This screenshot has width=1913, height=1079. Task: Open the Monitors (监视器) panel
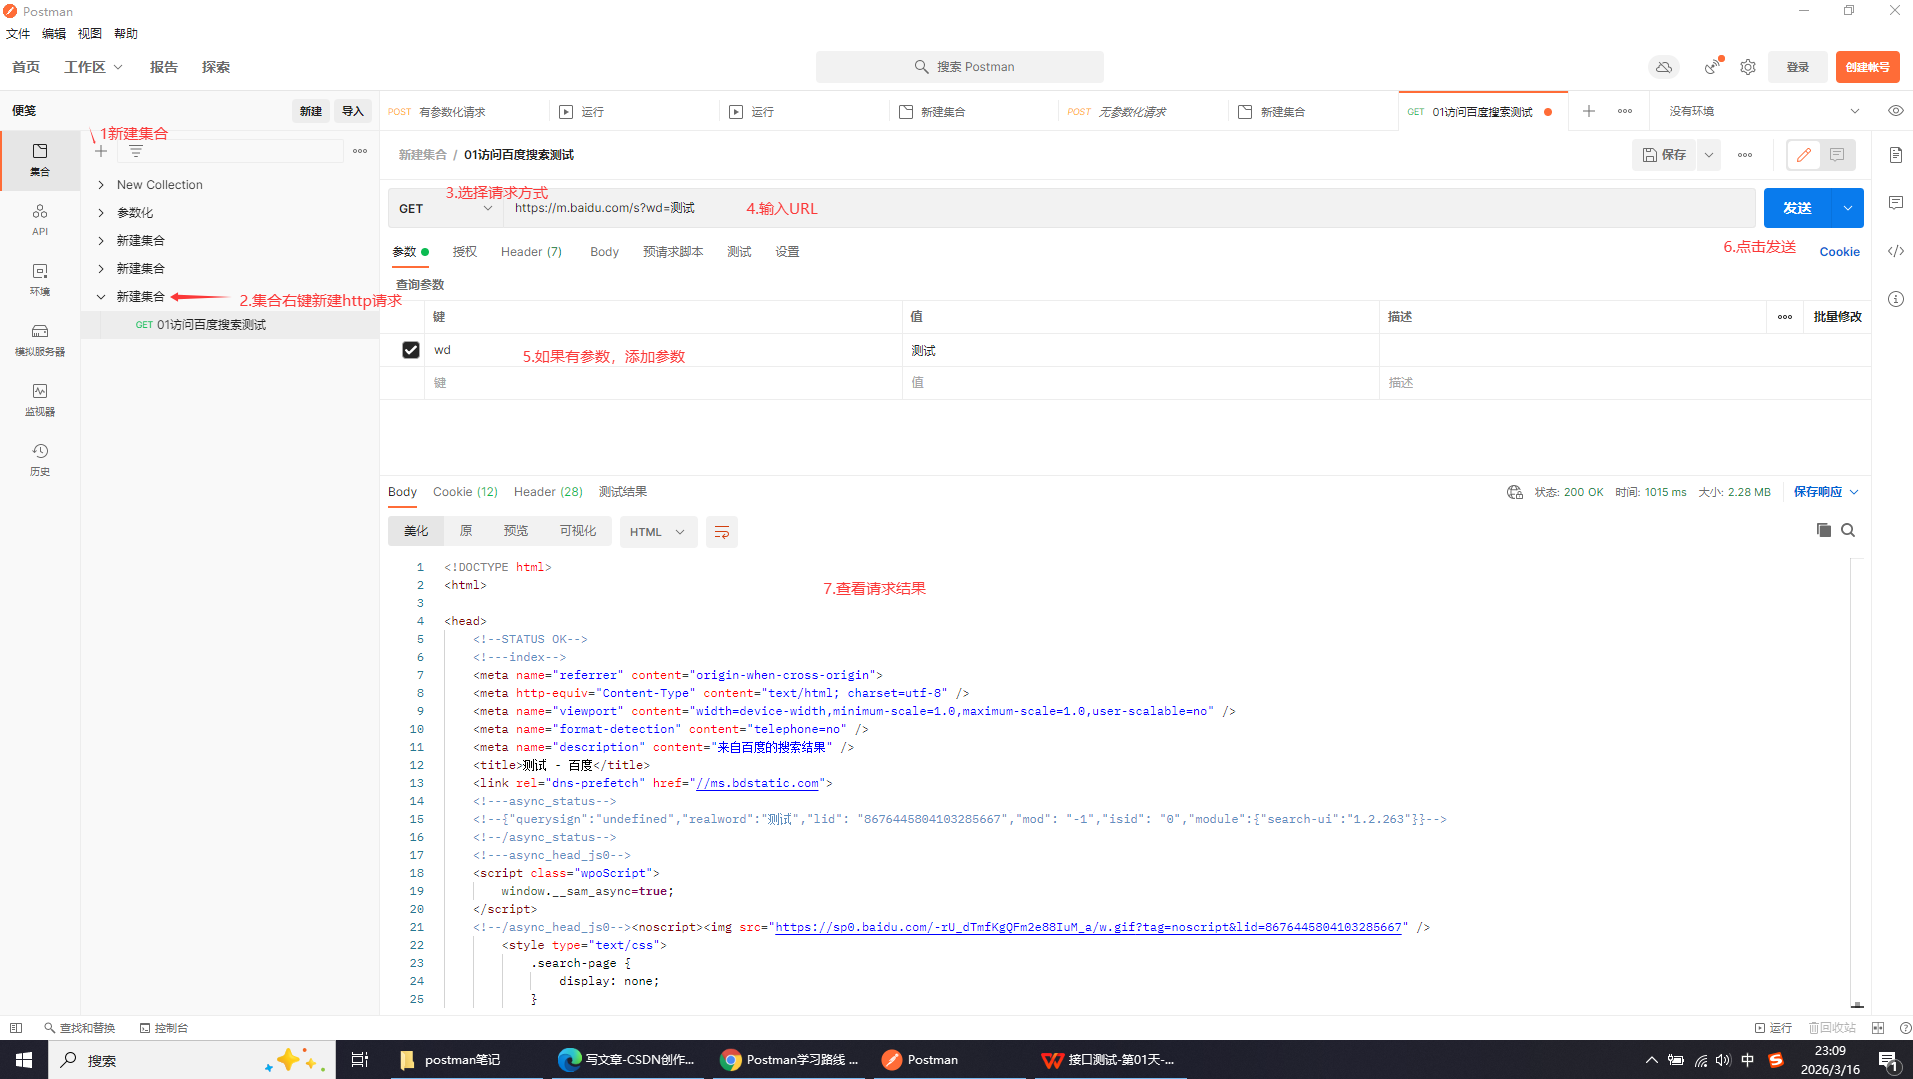pyautogui.click(x=40, y=399)
